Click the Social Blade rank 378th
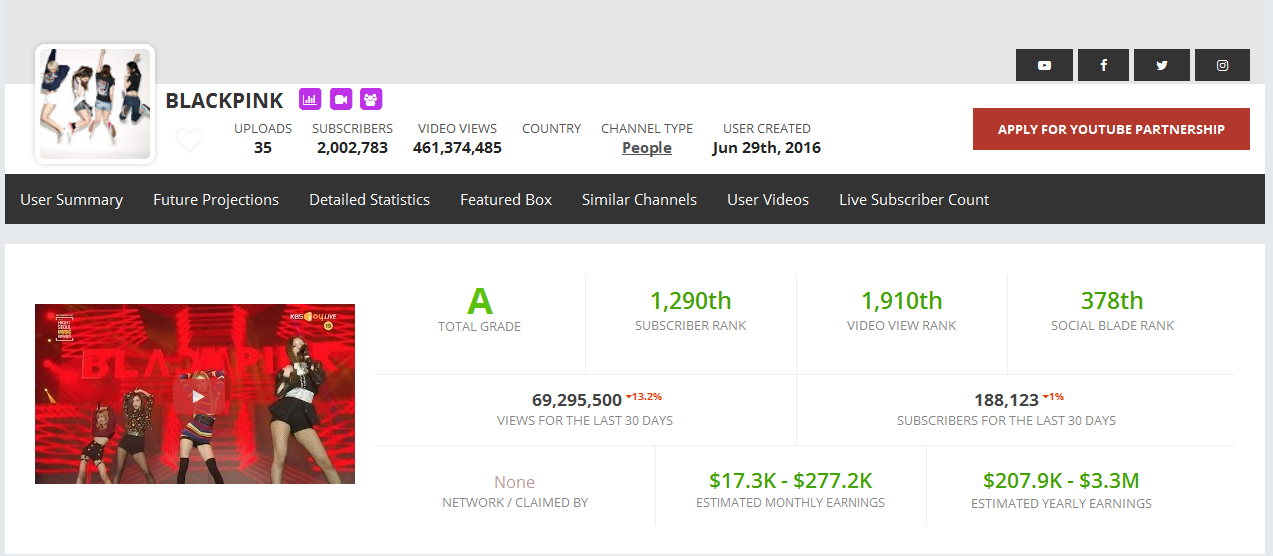1273x556 pixels. (x=1112, y=300)
